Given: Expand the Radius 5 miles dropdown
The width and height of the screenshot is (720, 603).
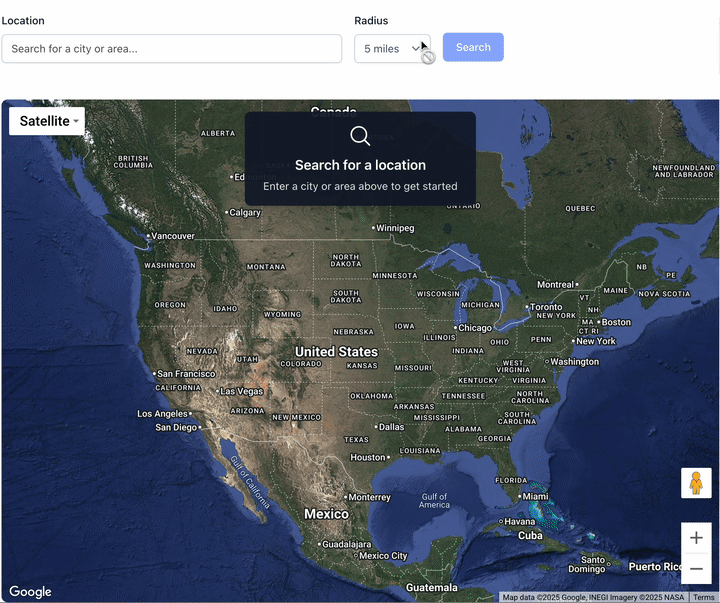Looking at the screenshot, I should pyautogui.click(x=392, y=49).
